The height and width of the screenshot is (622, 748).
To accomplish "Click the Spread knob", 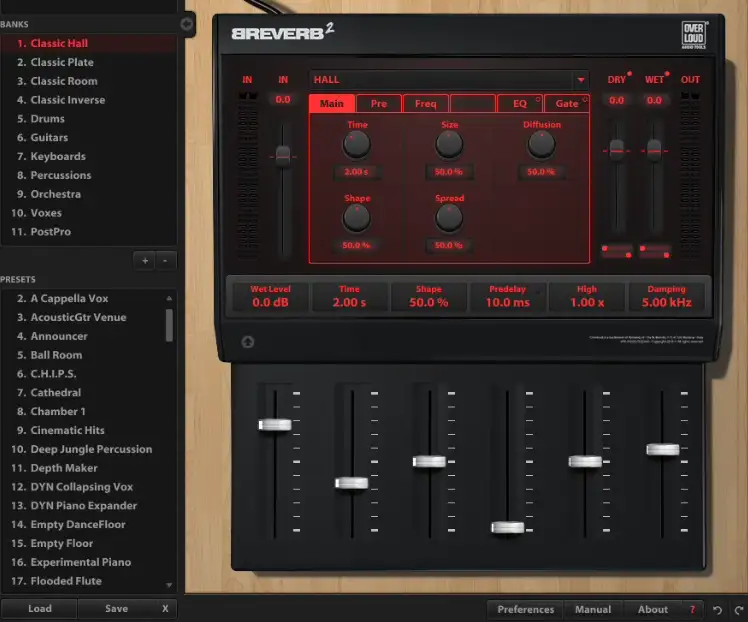I will click(x=449, y=218).
